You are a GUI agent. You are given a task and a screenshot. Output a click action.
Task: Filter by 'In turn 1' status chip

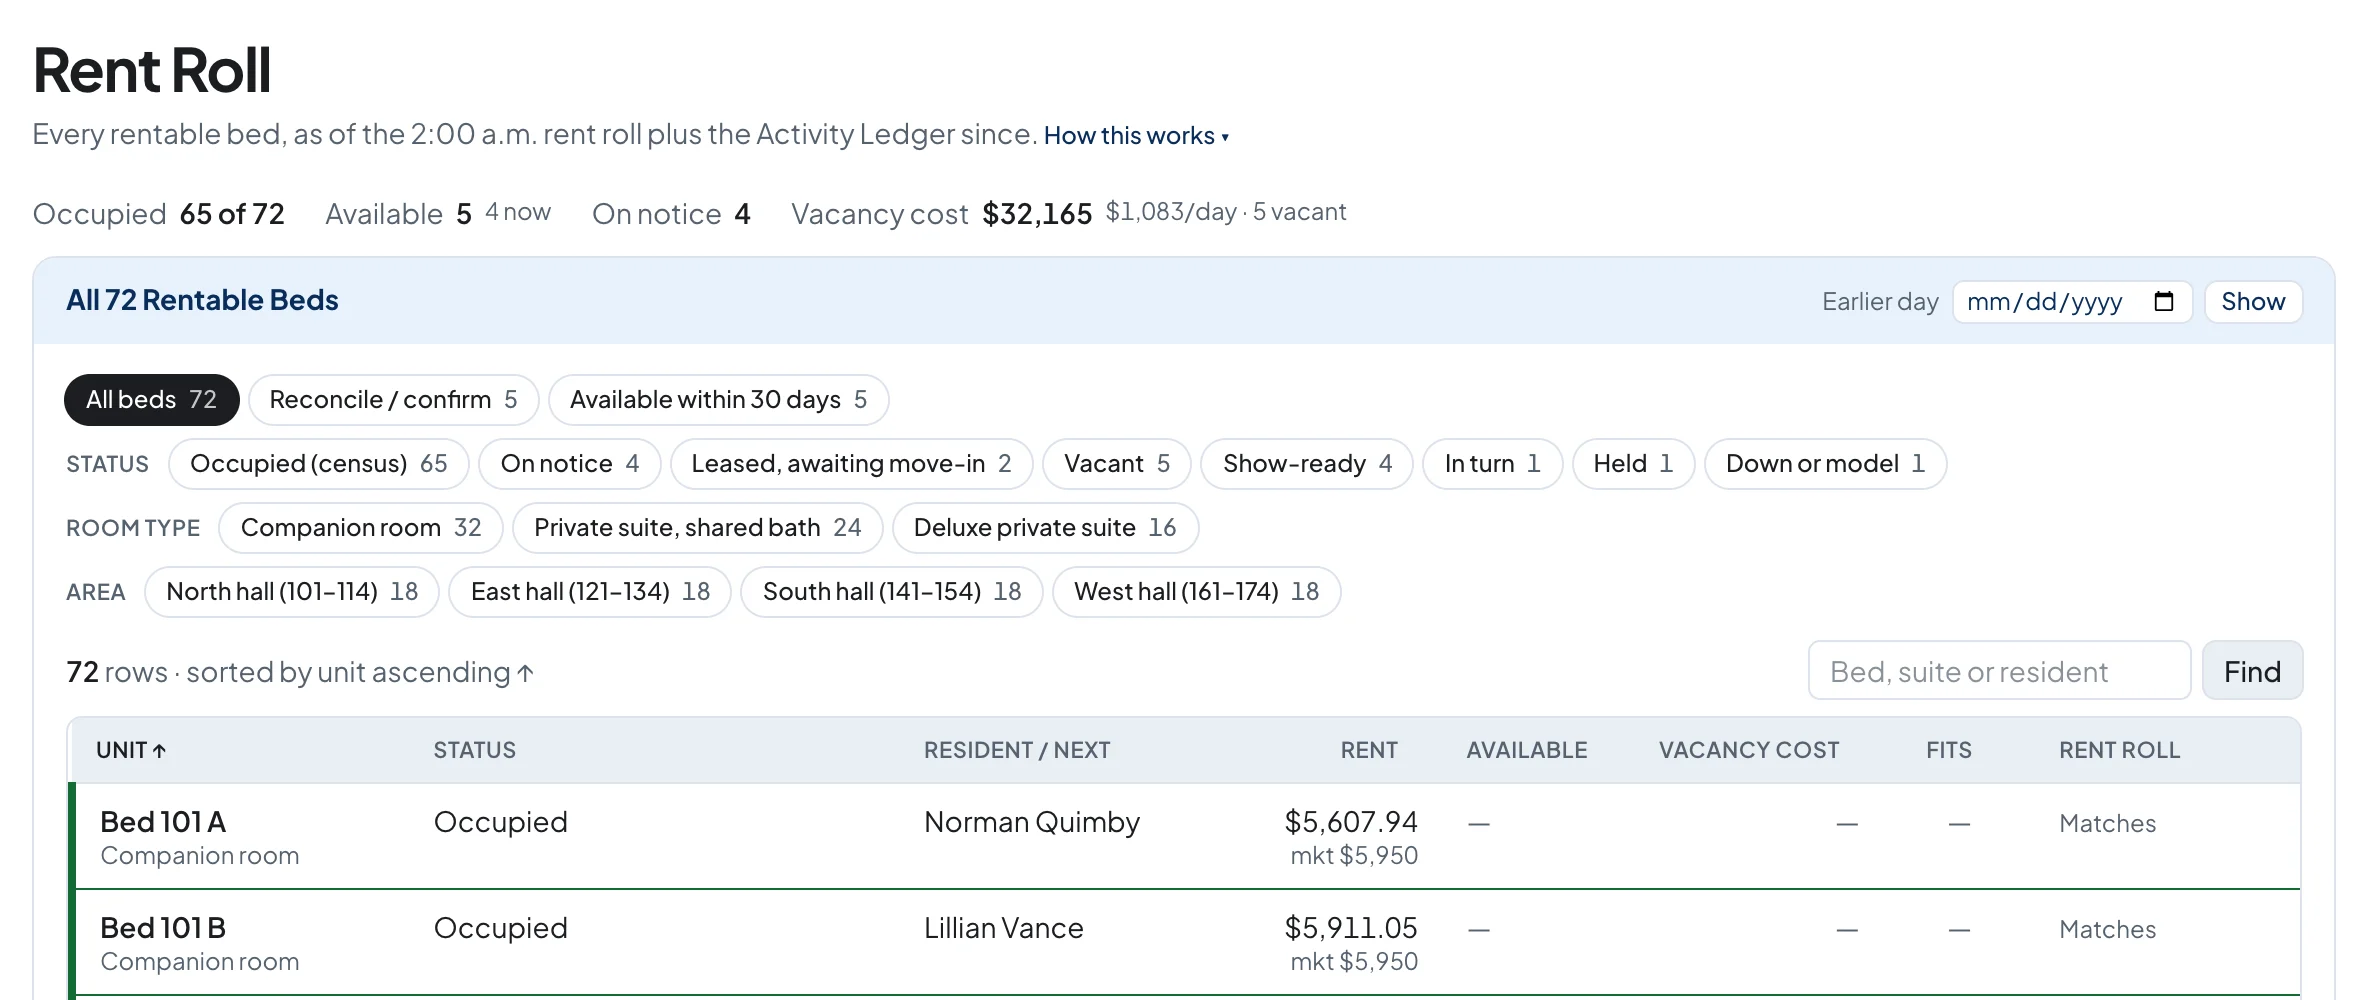pyautogui.click(x=1492, y=464)
